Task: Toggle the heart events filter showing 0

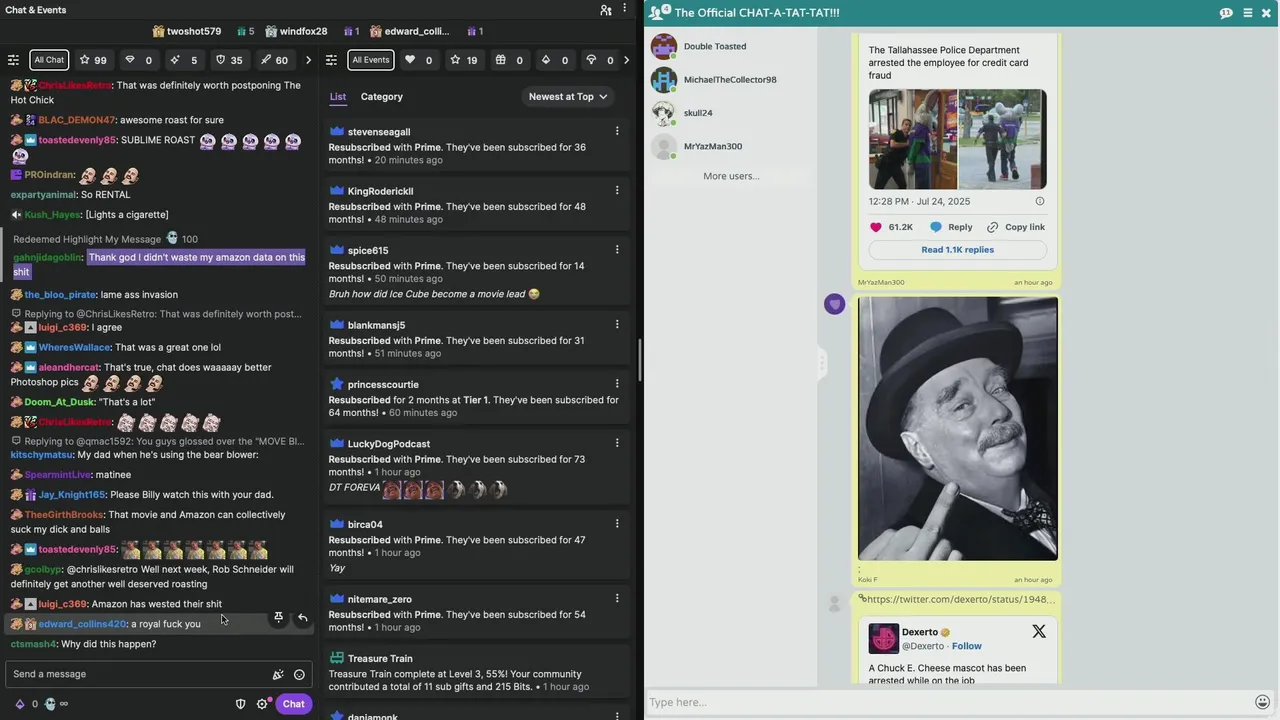Action: [x=418, y=60]
